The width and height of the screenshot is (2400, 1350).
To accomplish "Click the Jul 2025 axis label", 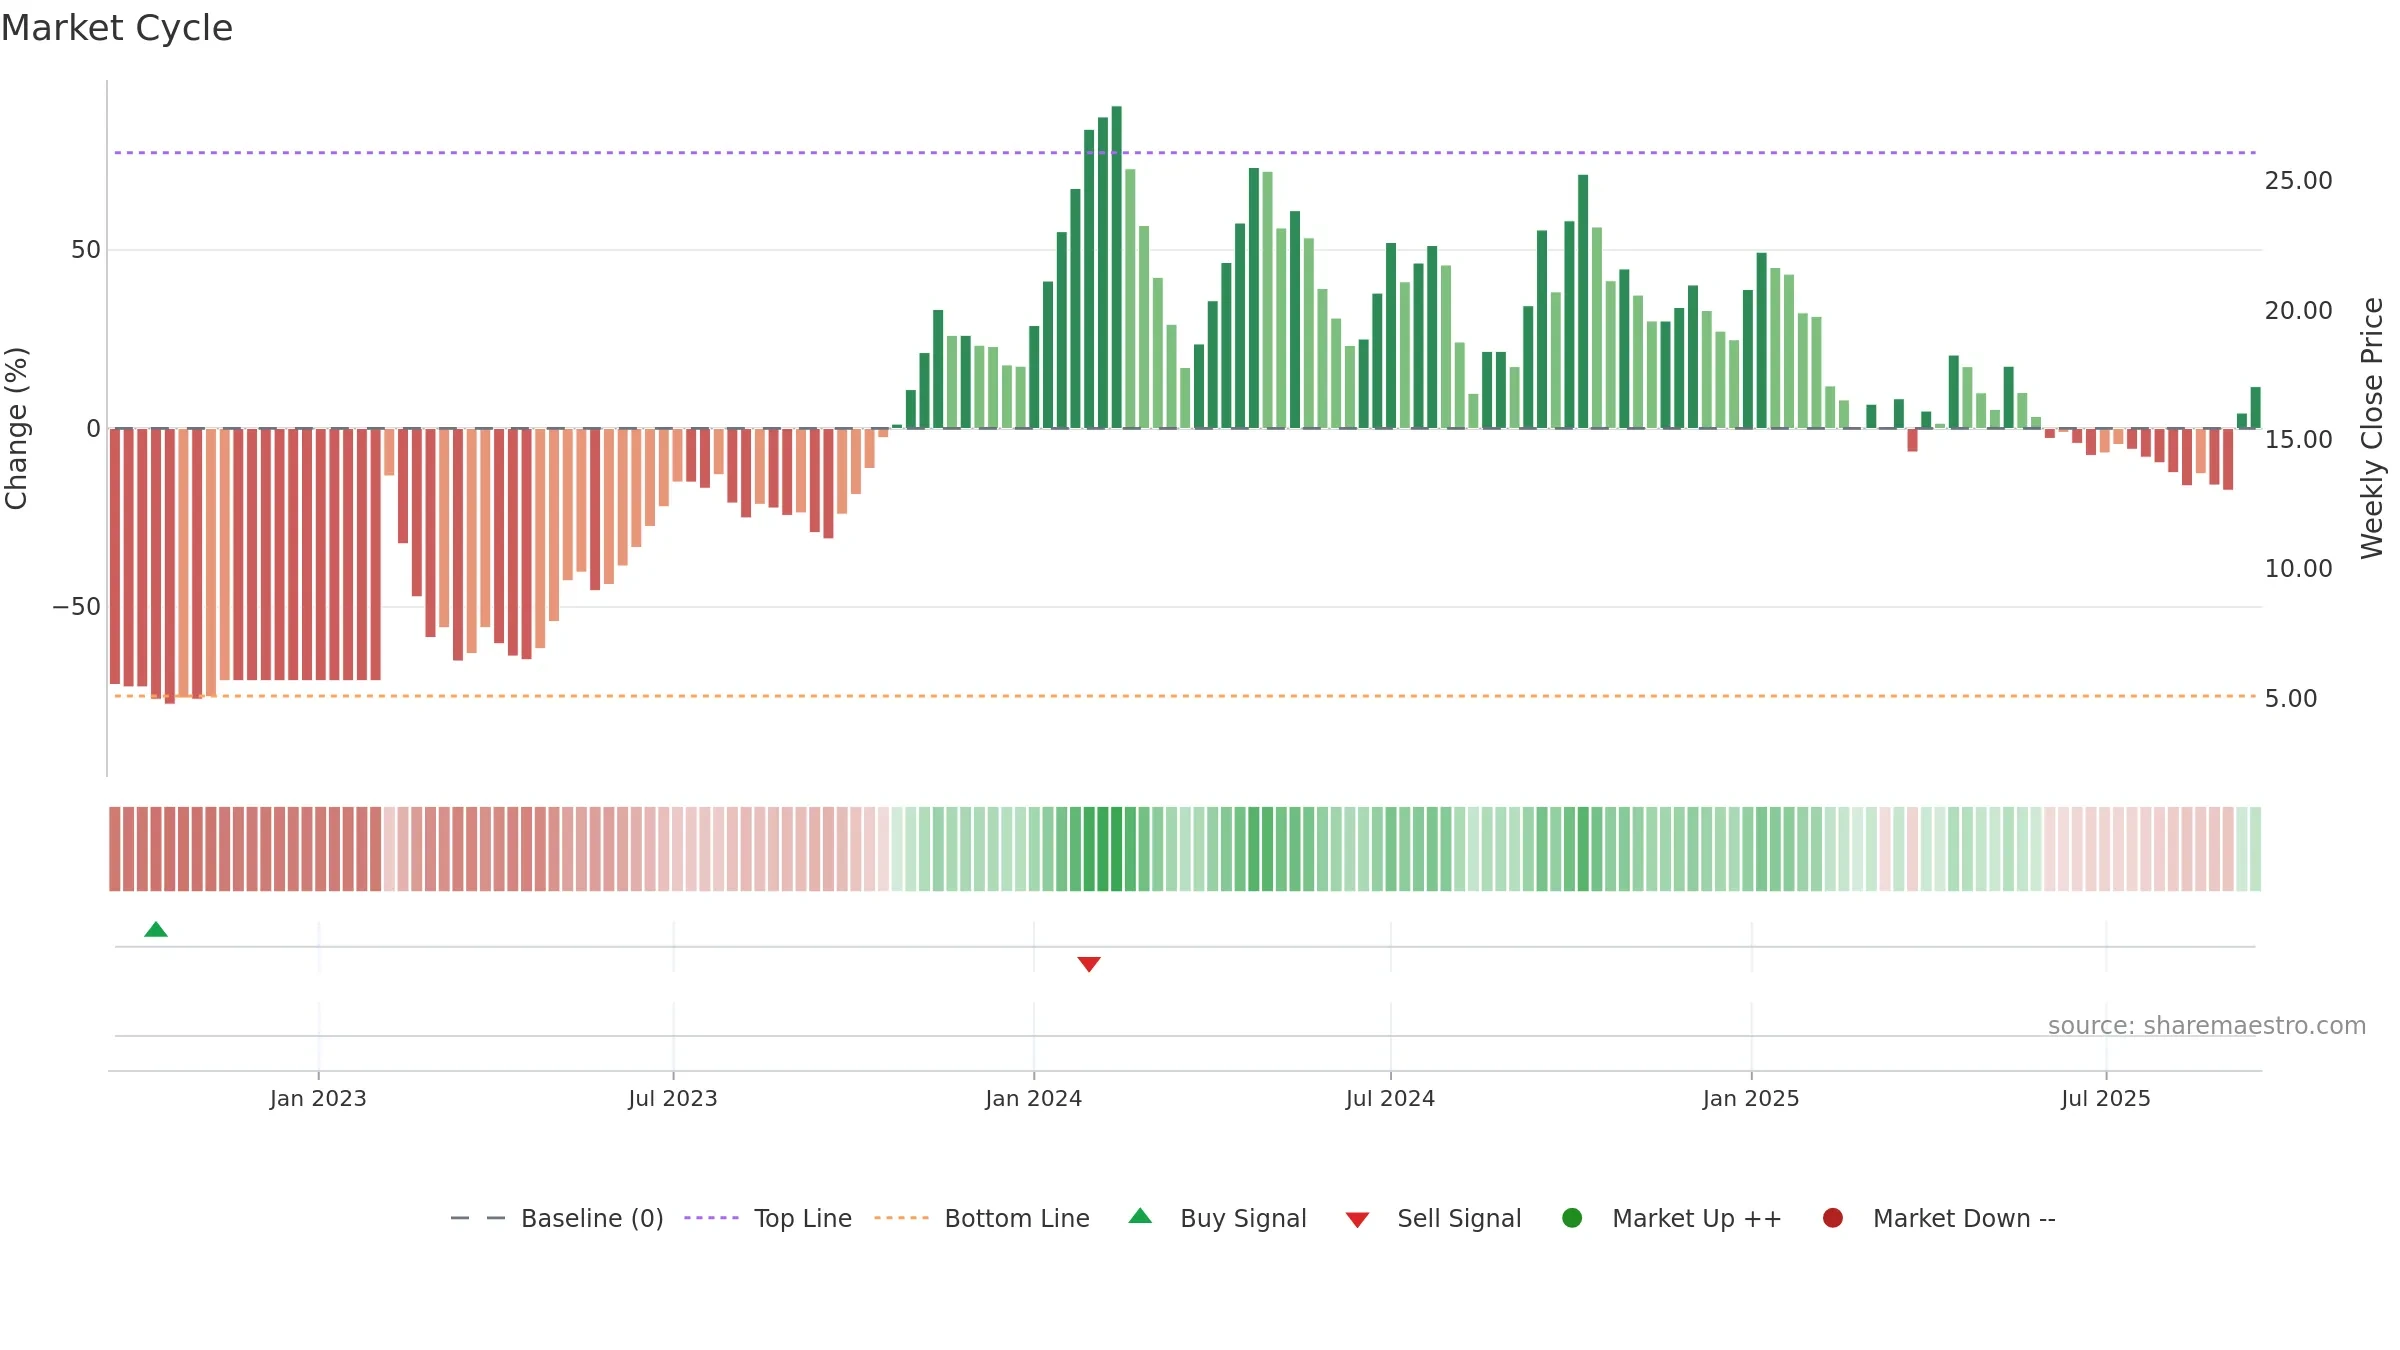I will tap(2106, 1098).
